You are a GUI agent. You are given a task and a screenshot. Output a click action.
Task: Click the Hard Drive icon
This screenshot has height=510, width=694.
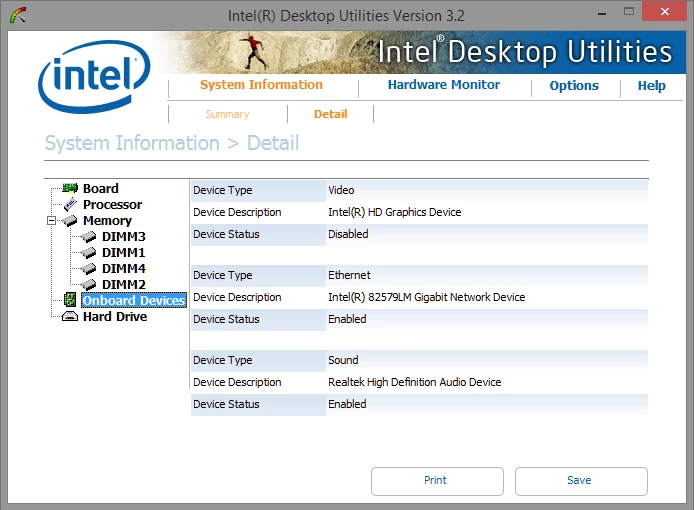click(70, 317)
